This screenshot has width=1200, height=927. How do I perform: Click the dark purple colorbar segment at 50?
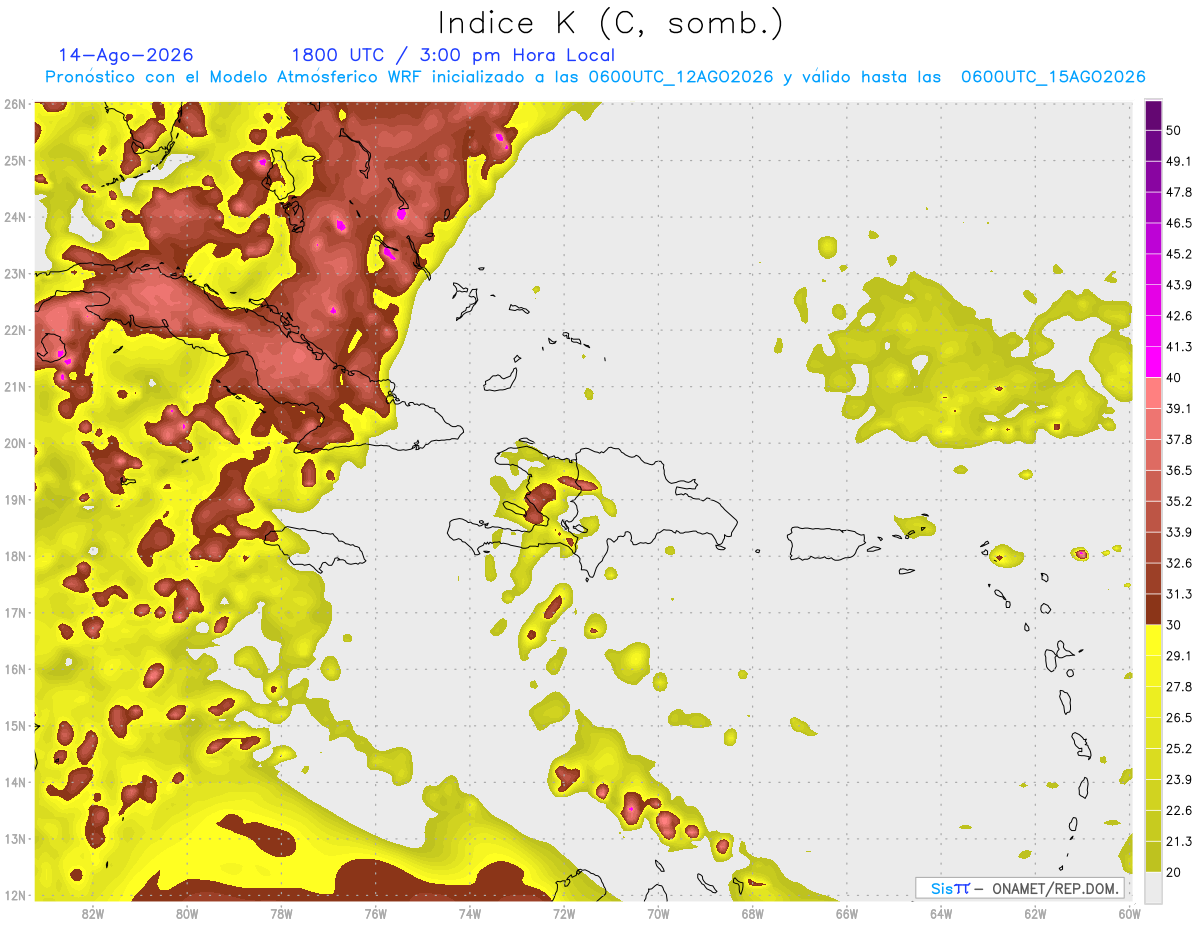click(1153, 115)
